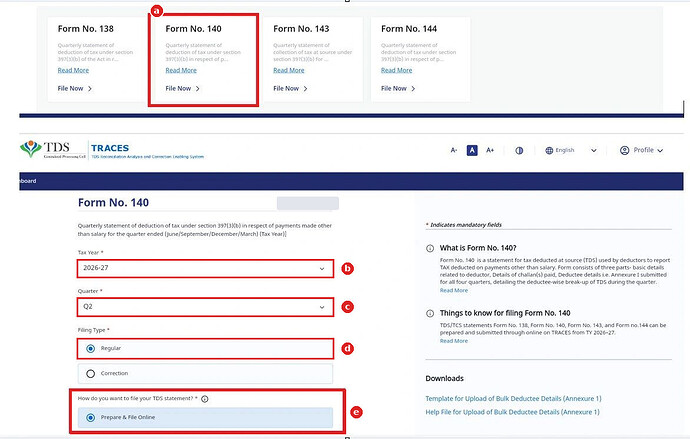Screen dimensions: 690x439
Task: Click Read More under What is Form No. 140?
Action: 454,291
